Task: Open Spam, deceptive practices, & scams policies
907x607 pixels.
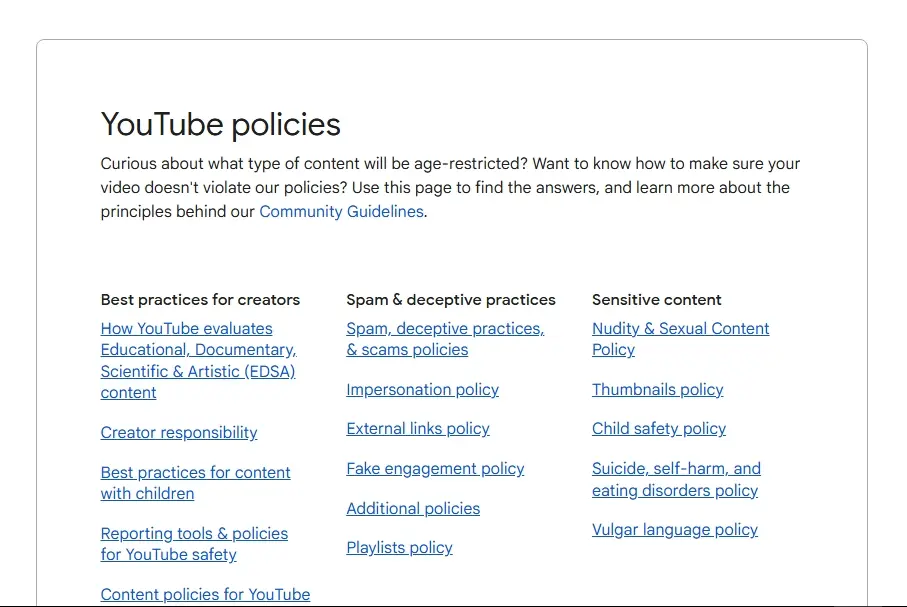Action: [x=445, y=339]
